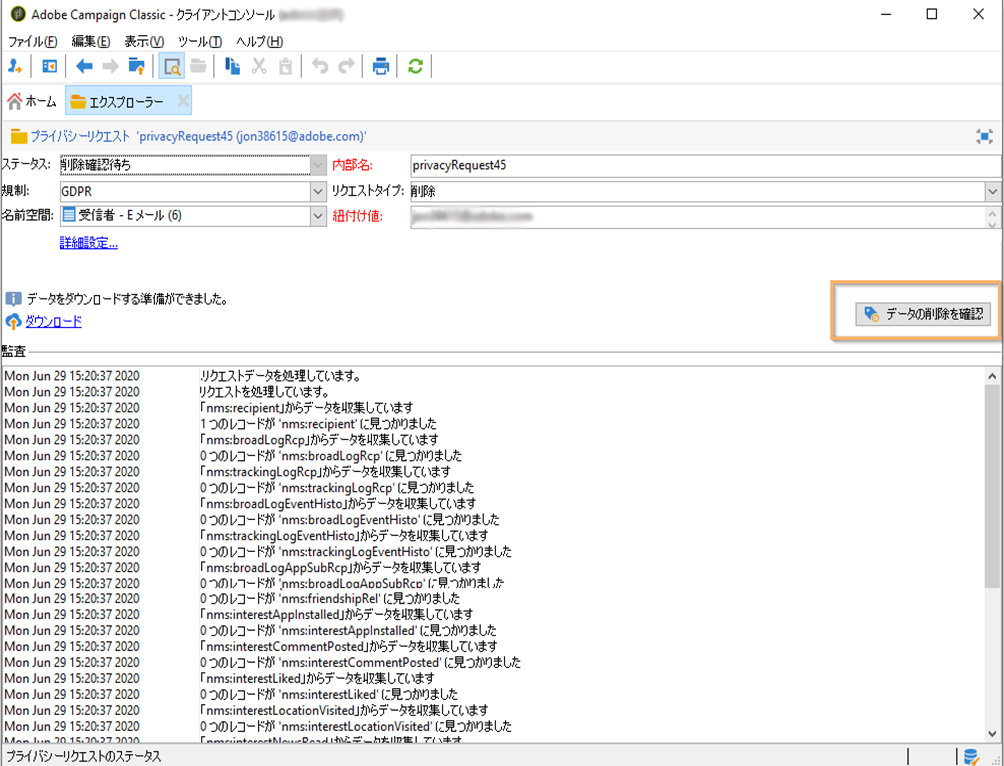Click message データをダウンロードする準備ができました。

(128, 299)
